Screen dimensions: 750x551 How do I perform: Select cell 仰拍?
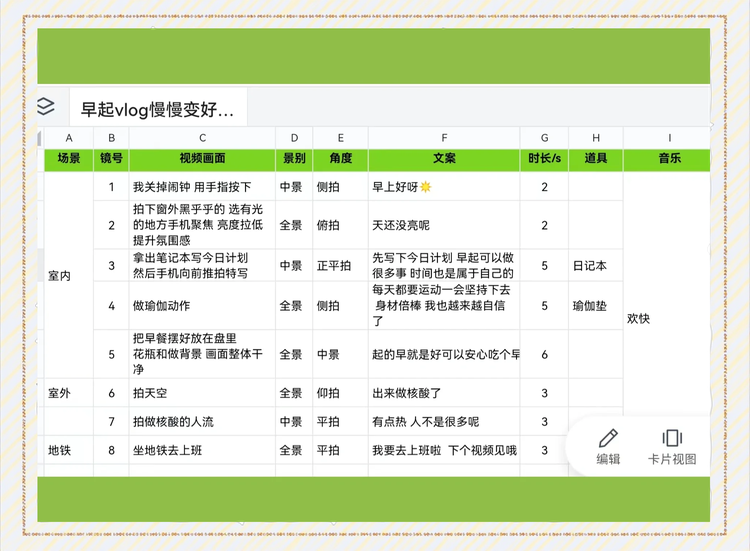point(341,393)
